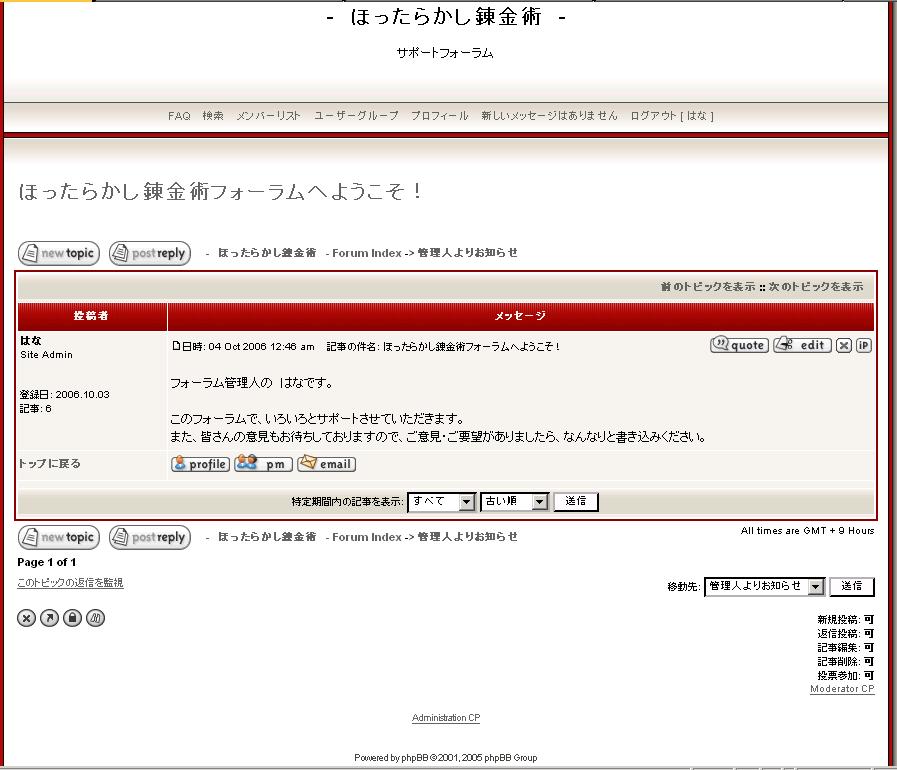Screen dimensions: 897x770
Task: Click the split topic moderator icon
Action: coord(95,618)
